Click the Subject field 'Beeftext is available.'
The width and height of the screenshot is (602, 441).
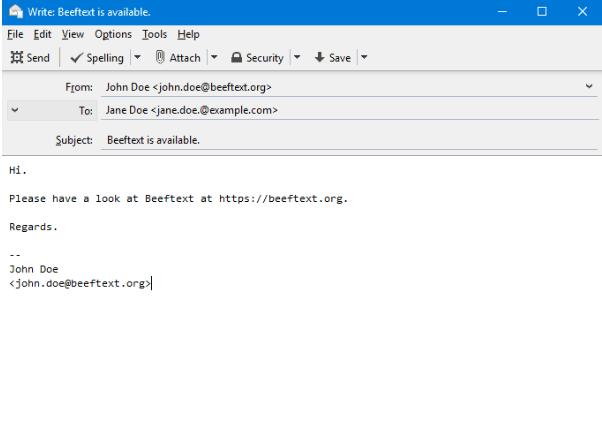[349, 140]
